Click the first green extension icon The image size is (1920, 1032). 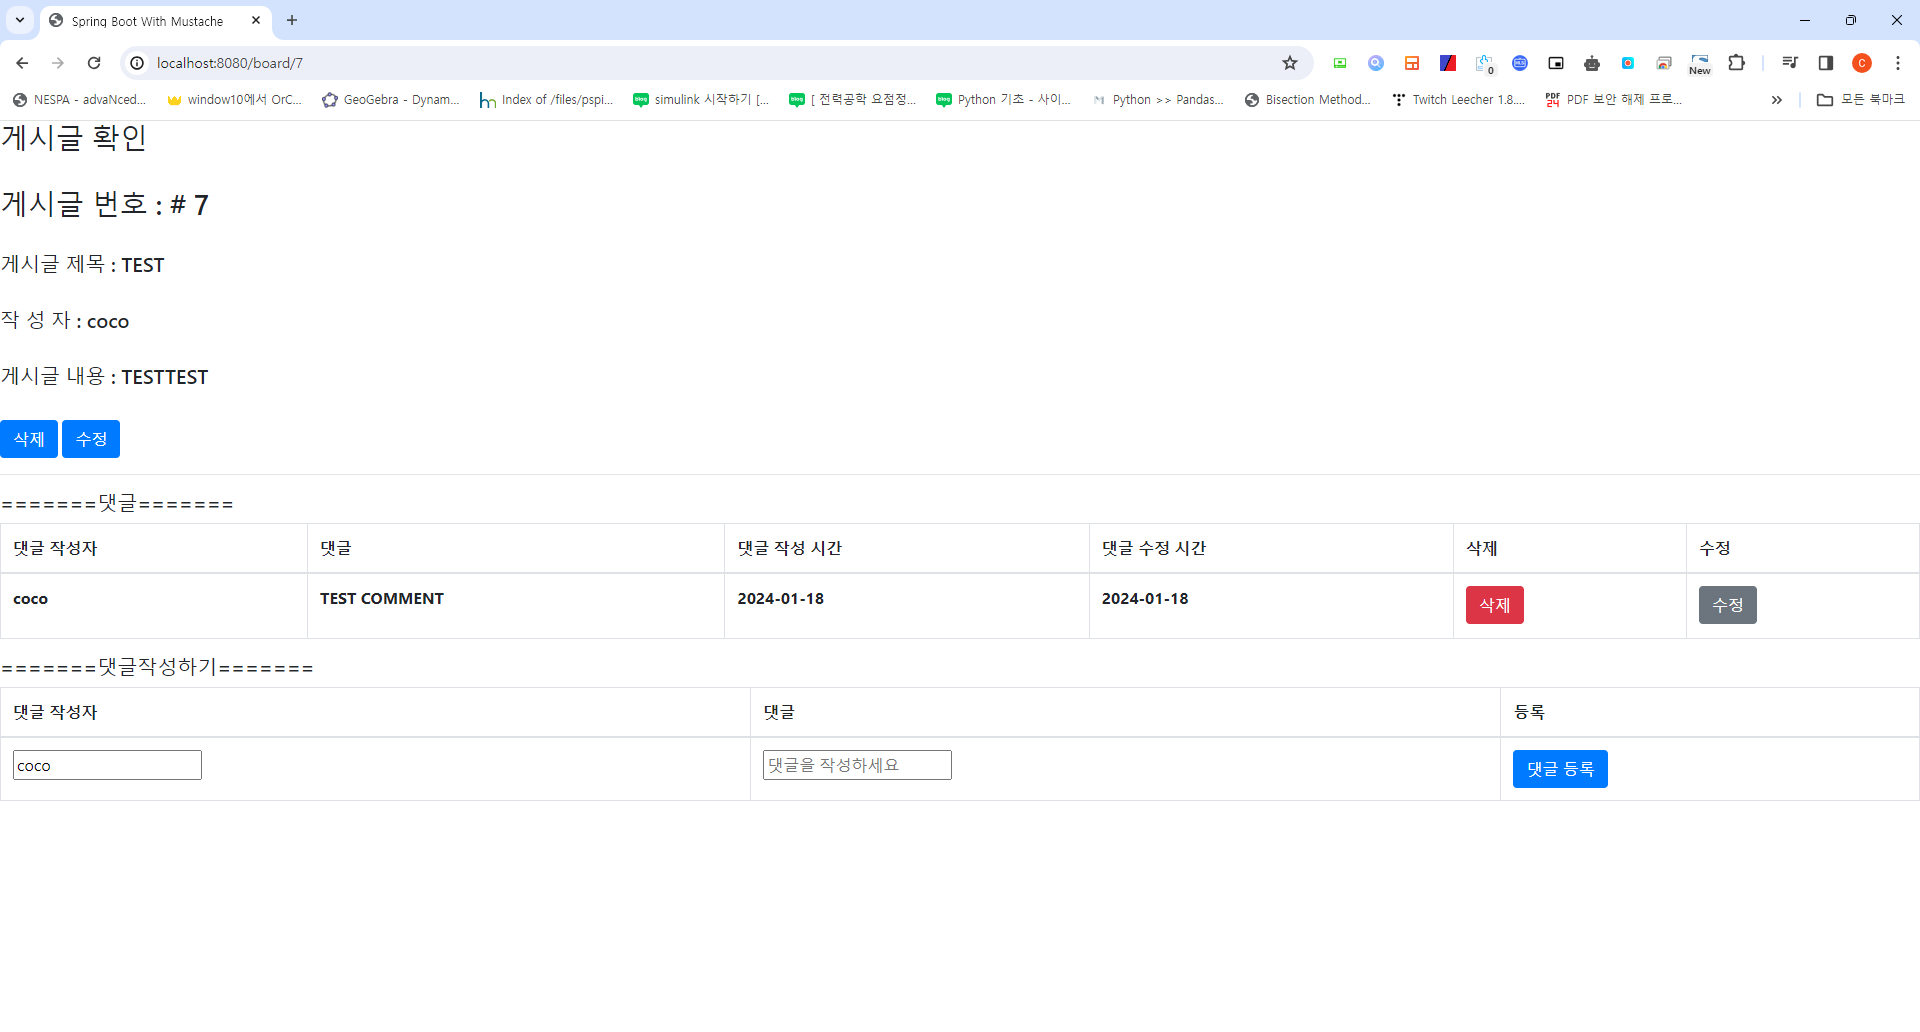coord(1340,63)
